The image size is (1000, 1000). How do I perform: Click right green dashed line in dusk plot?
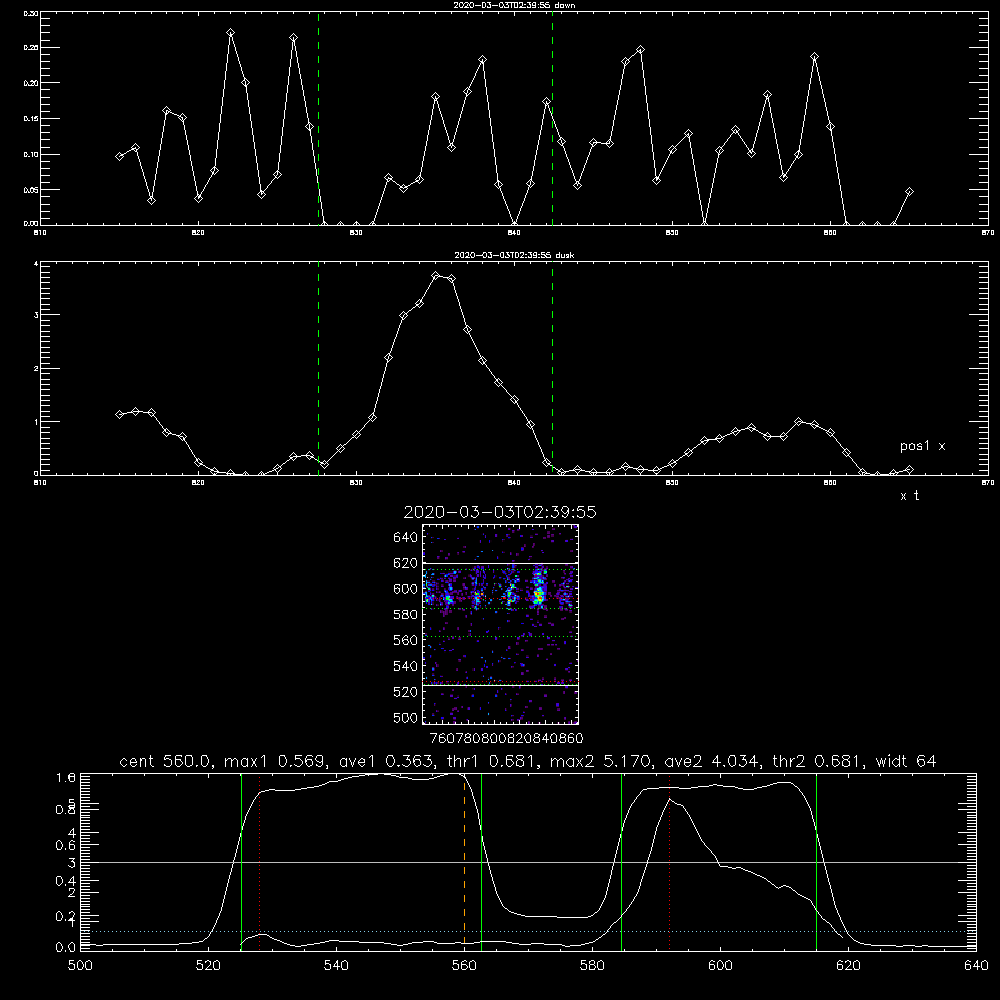[552, 368]
